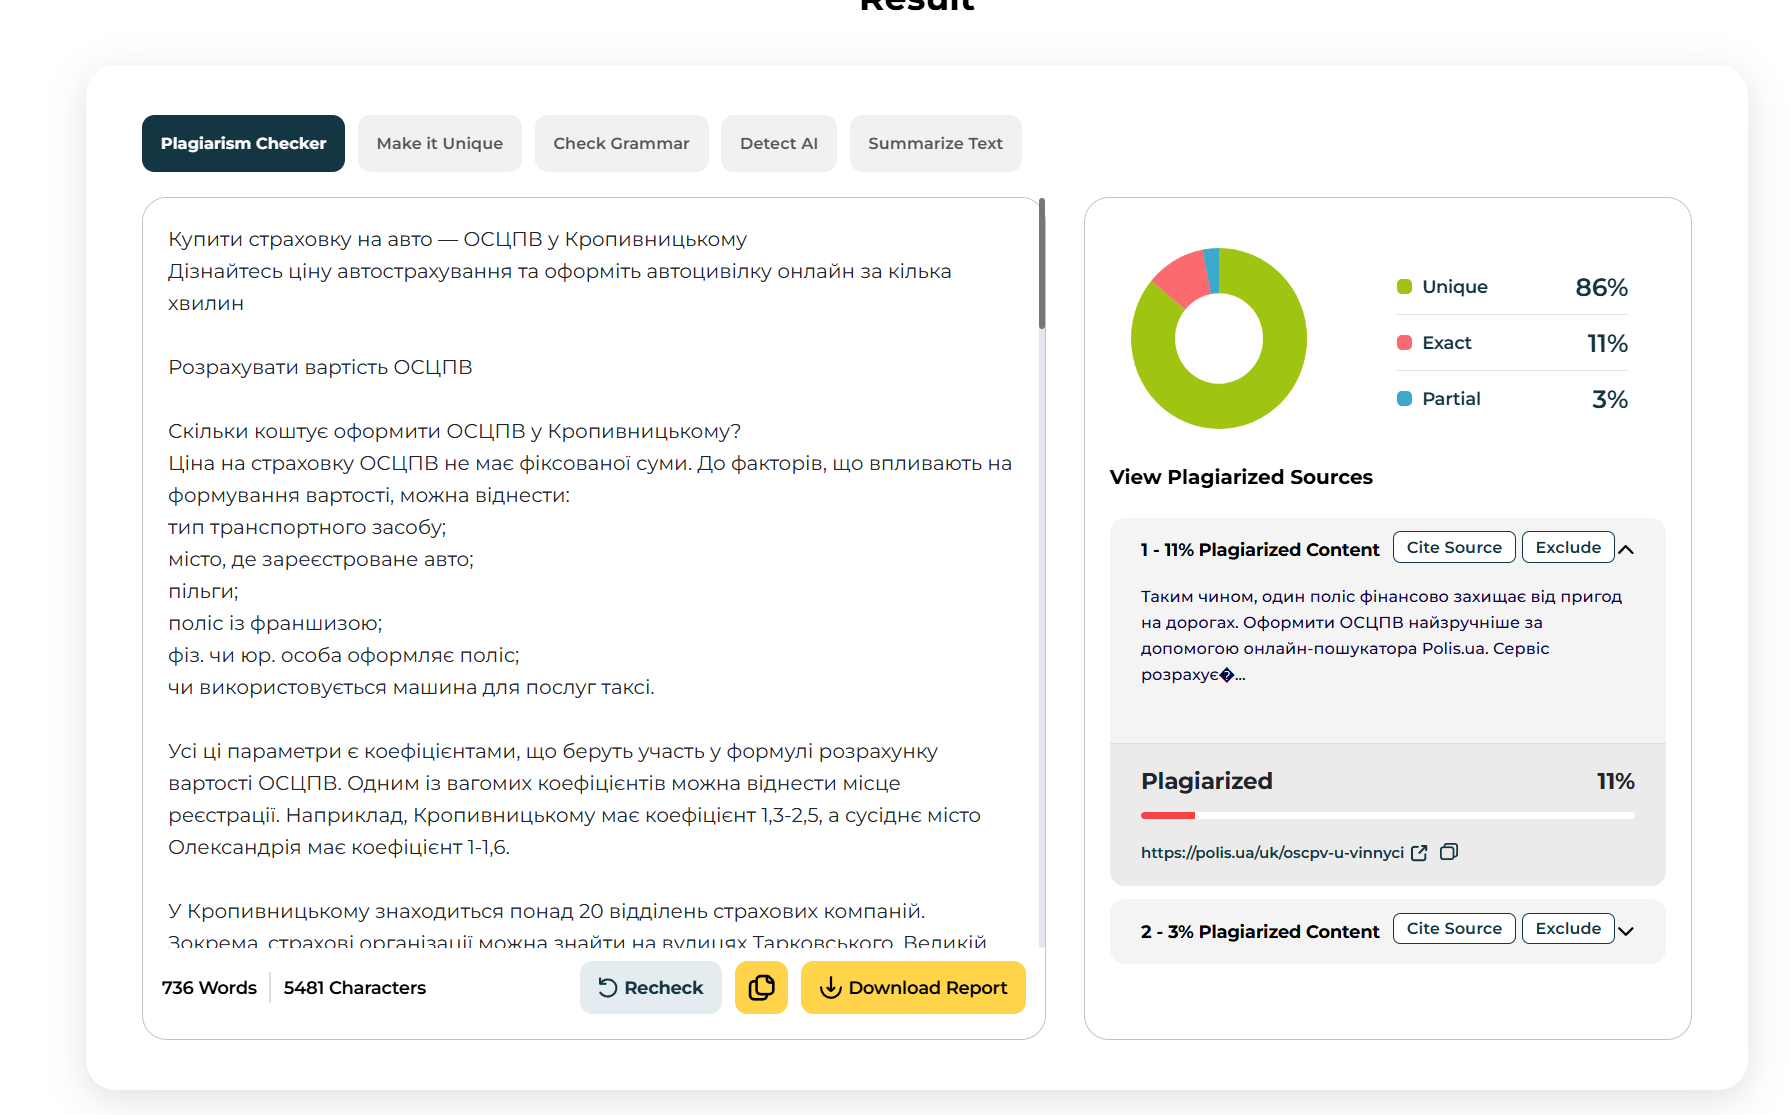This screenshot has height=1115, width=1790.
Task: Click the Plagiarized 11% progress bar
Action: tap(1388, 815)
